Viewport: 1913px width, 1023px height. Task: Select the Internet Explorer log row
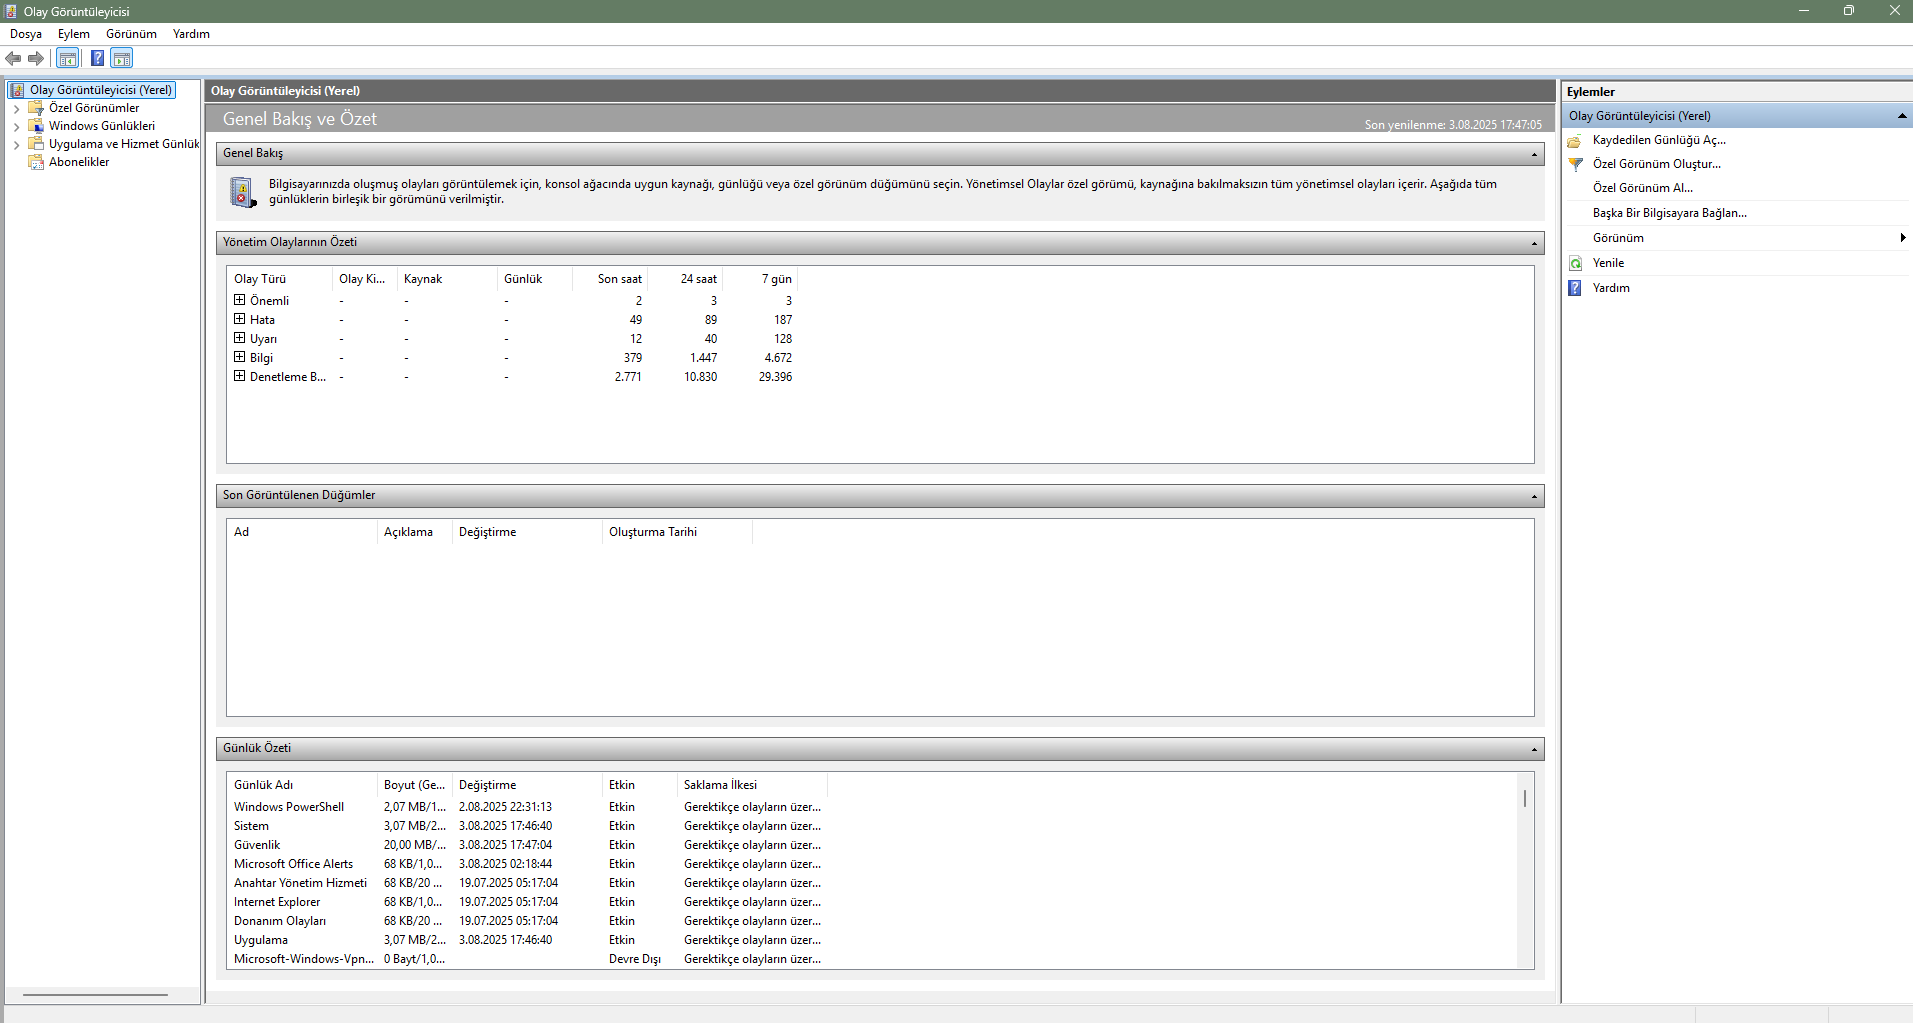click(527, 902)
